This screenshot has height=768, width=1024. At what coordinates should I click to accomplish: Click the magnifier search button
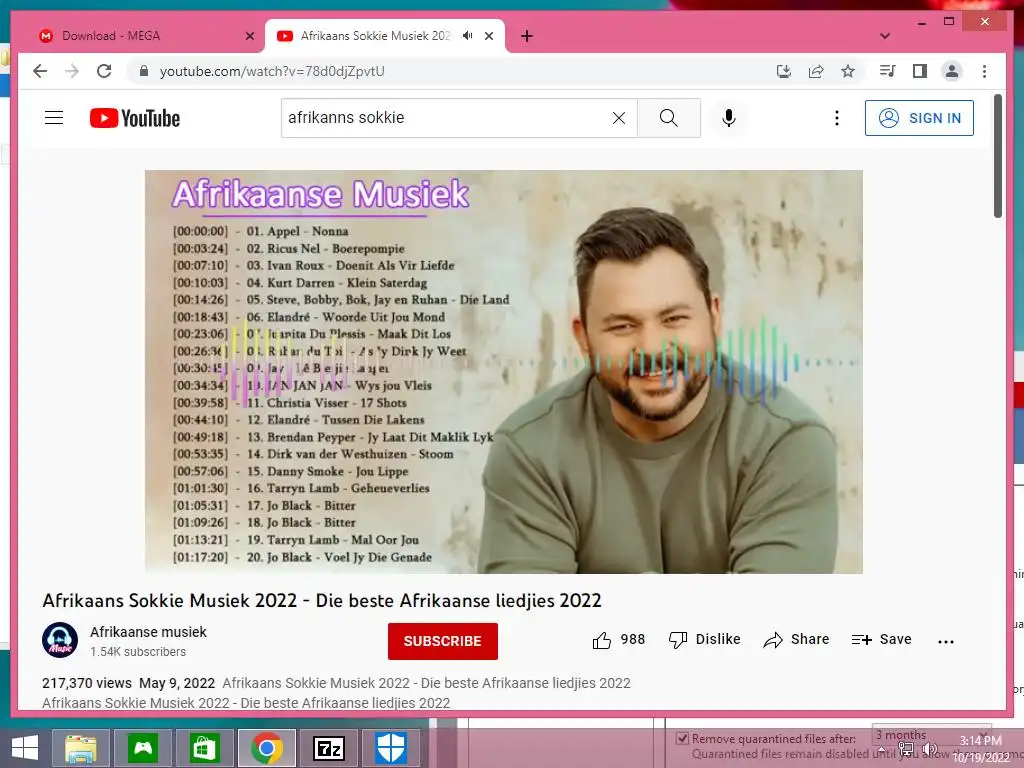coord(669,118)
